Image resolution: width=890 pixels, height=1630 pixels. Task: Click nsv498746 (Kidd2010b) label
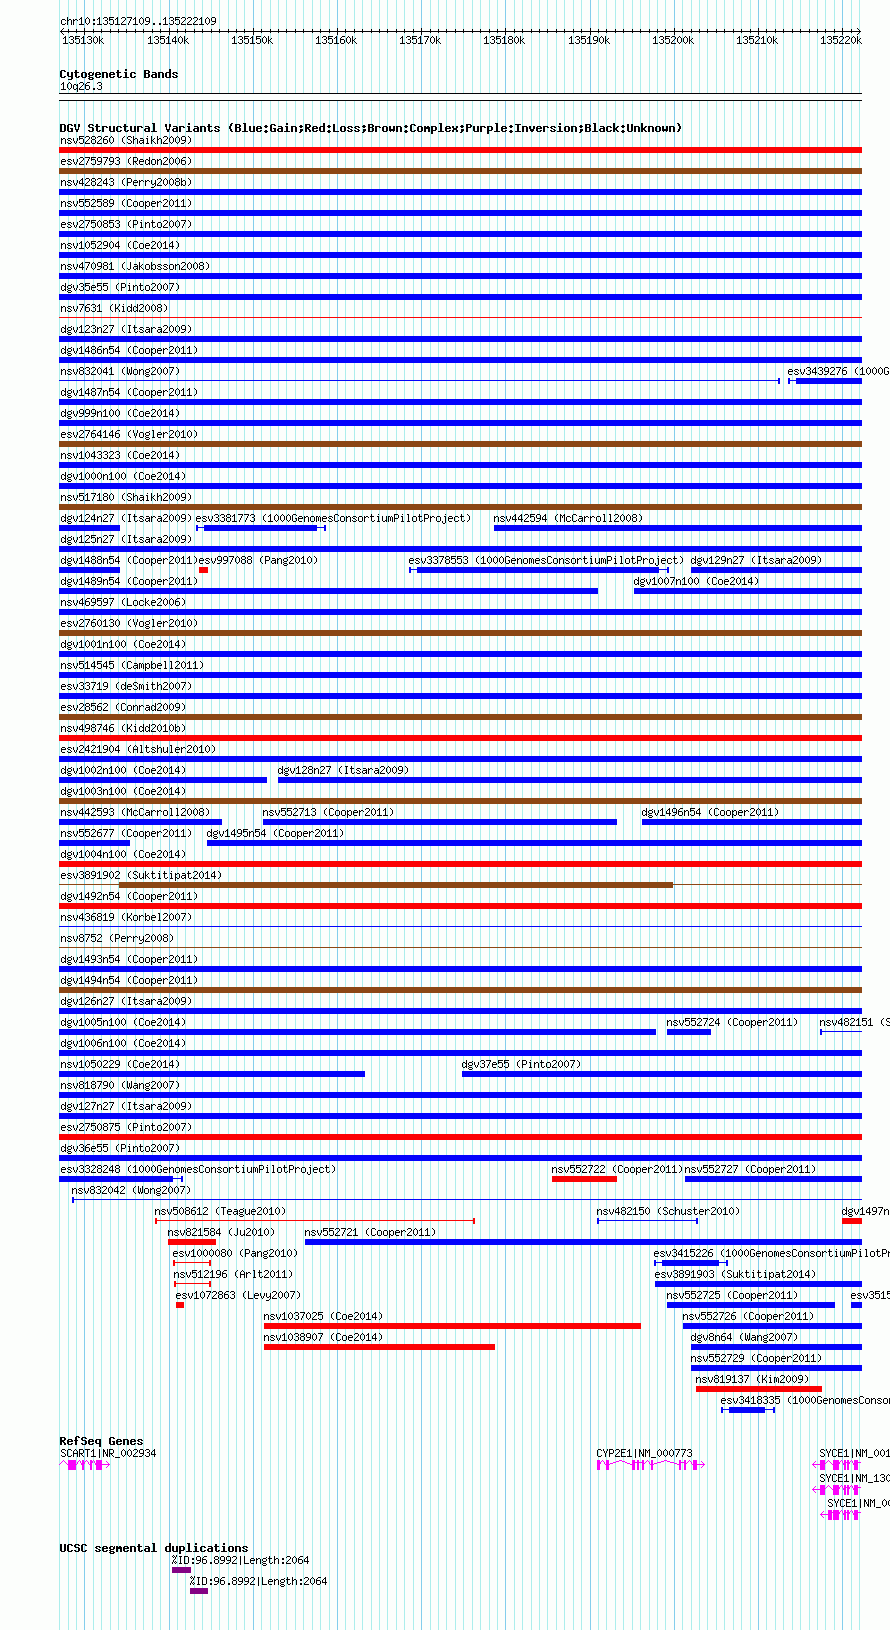[x=123, y=728]
